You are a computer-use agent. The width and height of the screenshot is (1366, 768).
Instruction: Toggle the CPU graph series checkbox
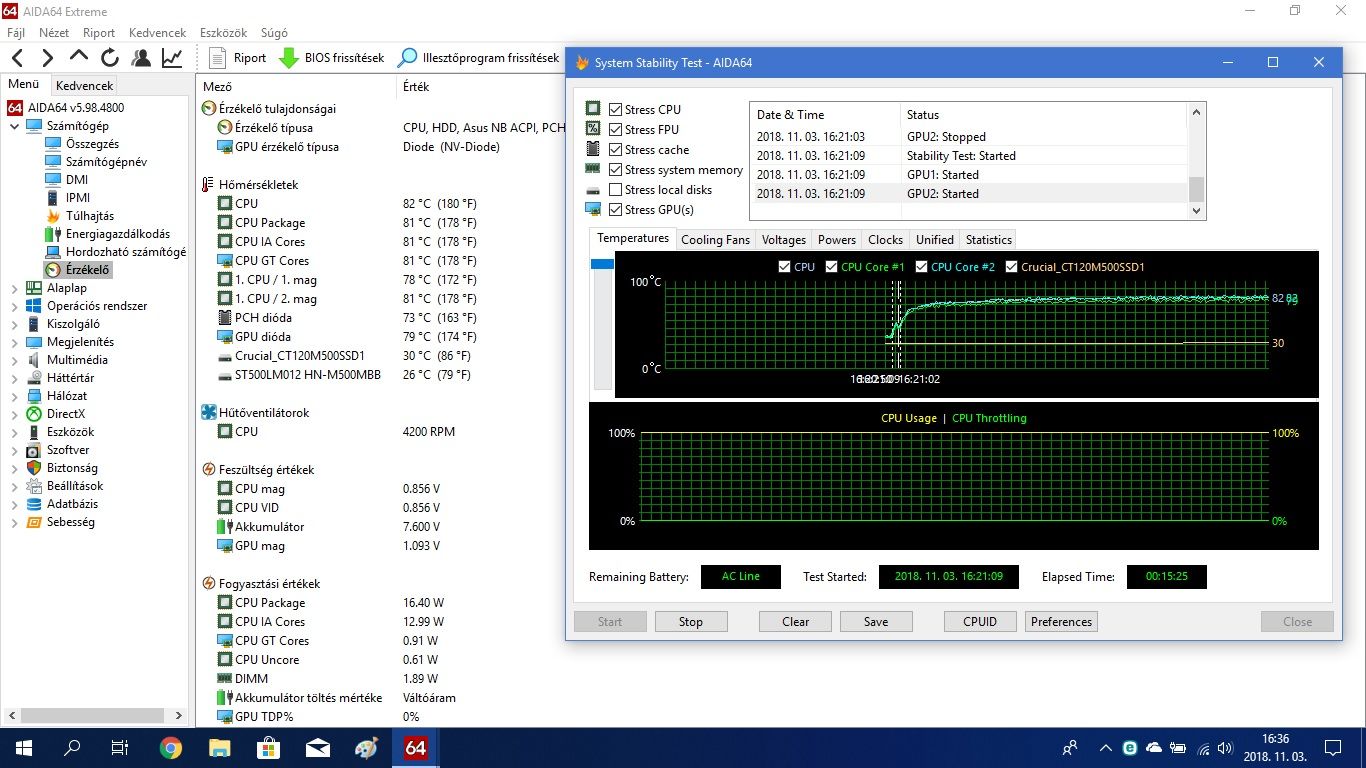pyautogui.click(x=784, y=267)
